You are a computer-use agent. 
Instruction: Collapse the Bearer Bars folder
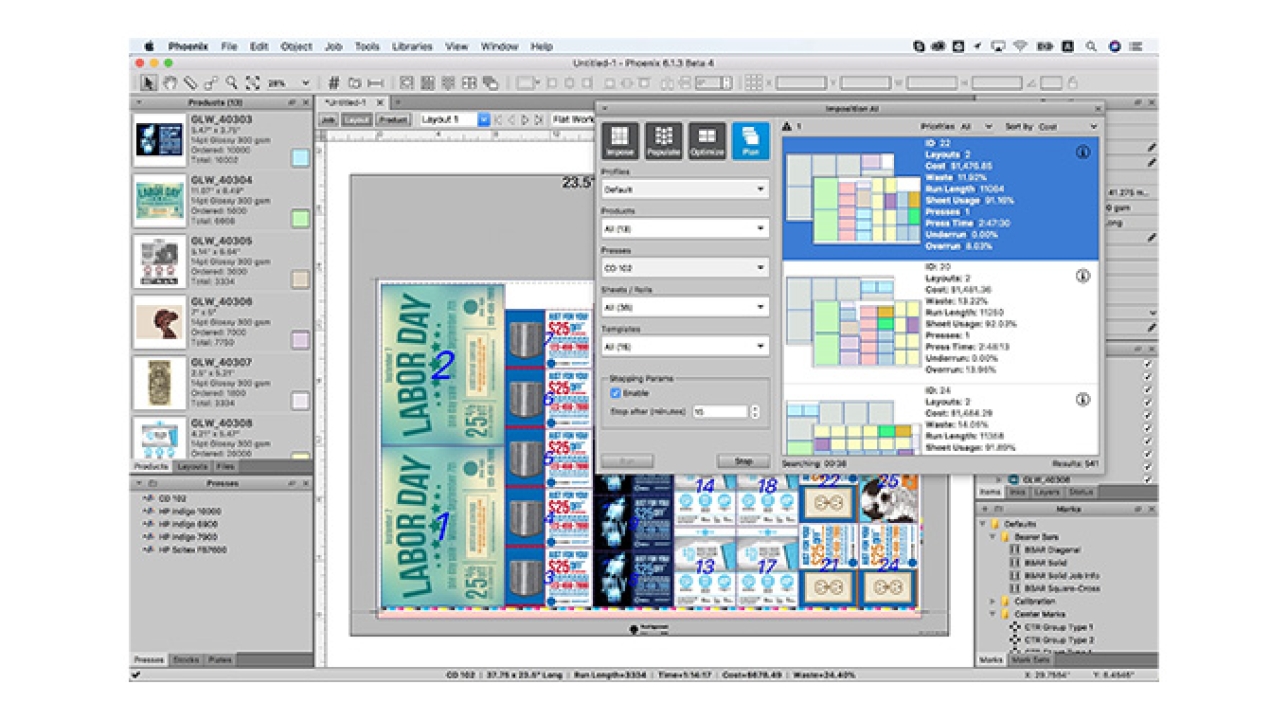point(994,537)
